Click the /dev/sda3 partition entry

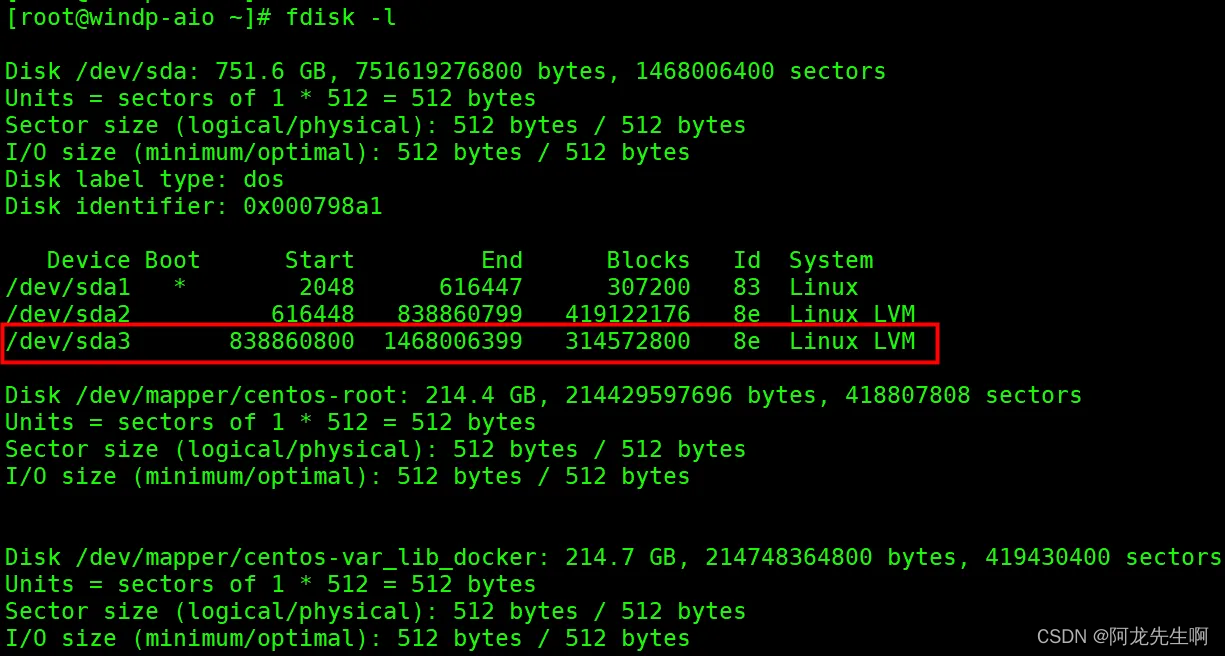(x=470, y=343)
